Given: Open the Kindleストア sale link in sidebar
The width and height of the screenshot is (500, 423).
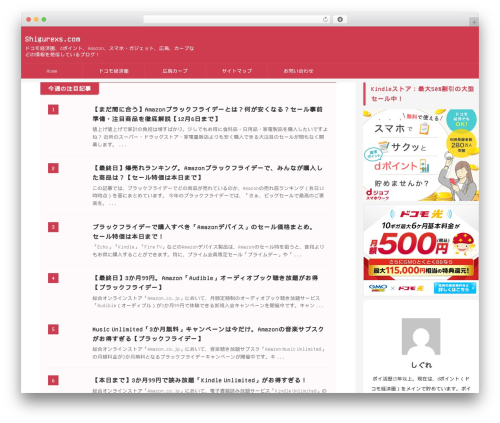Looking at the screenshot, I should (x=422, y=94).
